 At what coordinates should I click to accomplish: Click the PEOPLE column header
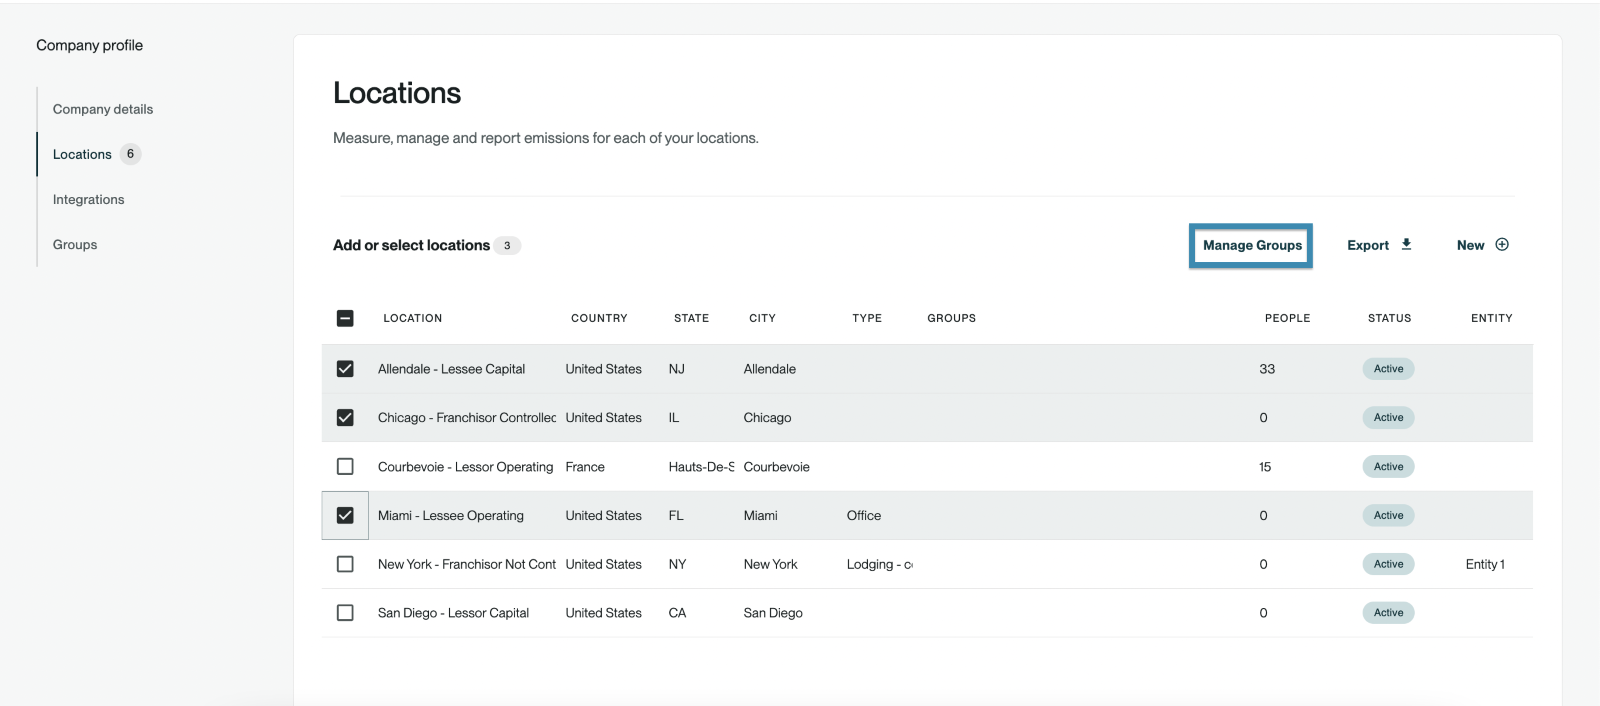1287,318
